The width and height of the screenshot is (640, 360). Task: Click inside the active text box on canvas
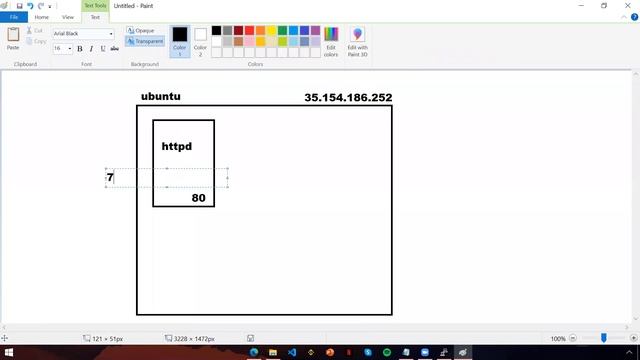167,178
